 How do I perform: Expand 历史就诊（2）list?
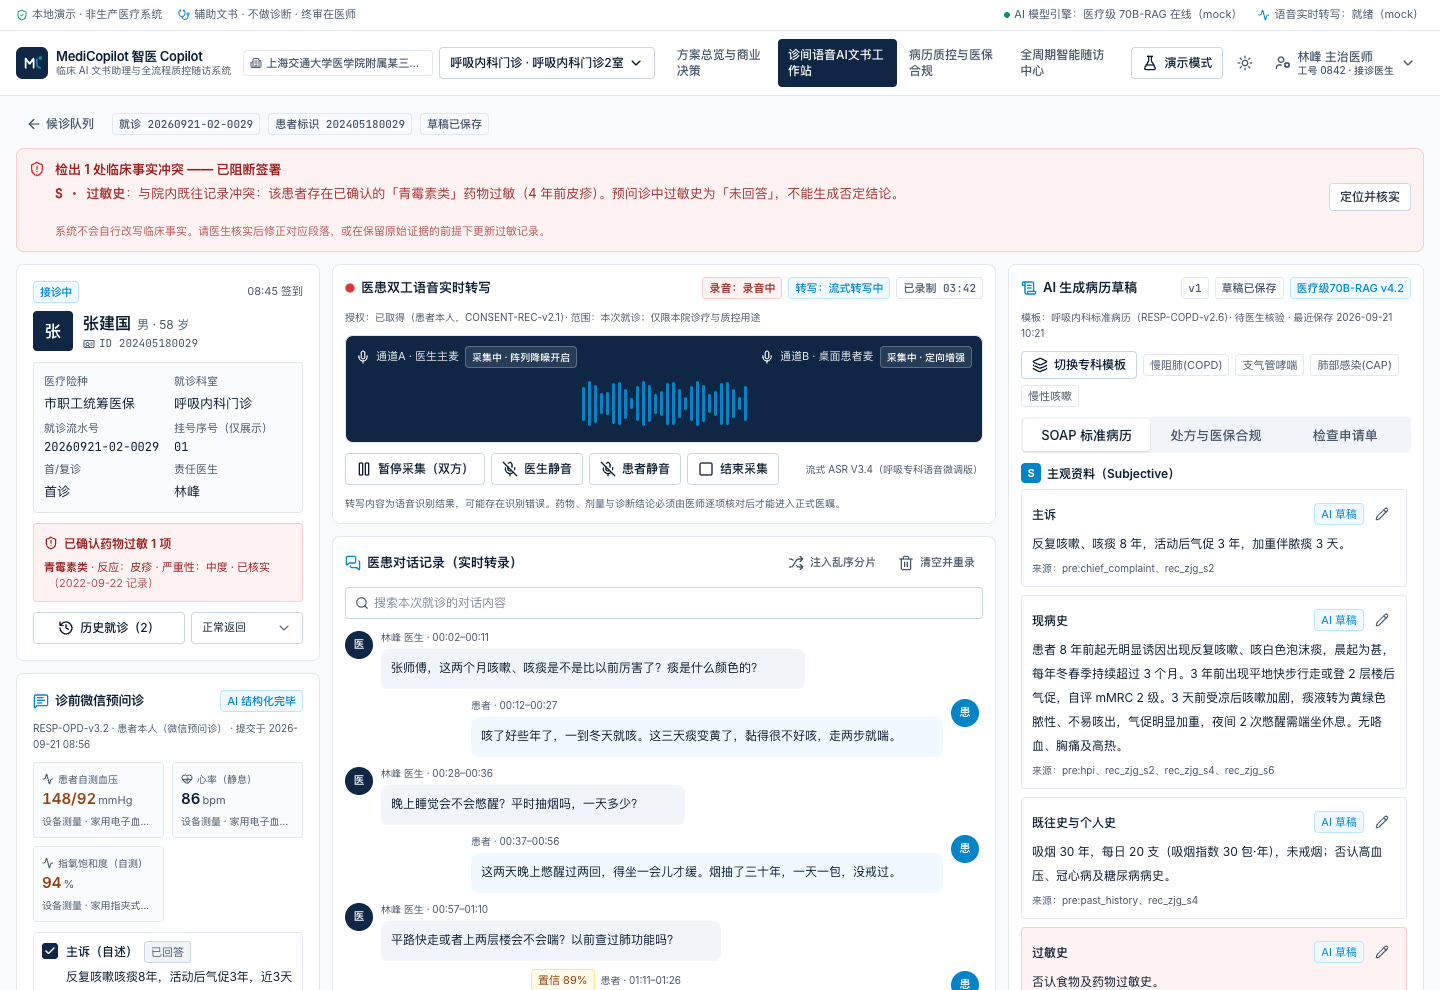[109, 628]
